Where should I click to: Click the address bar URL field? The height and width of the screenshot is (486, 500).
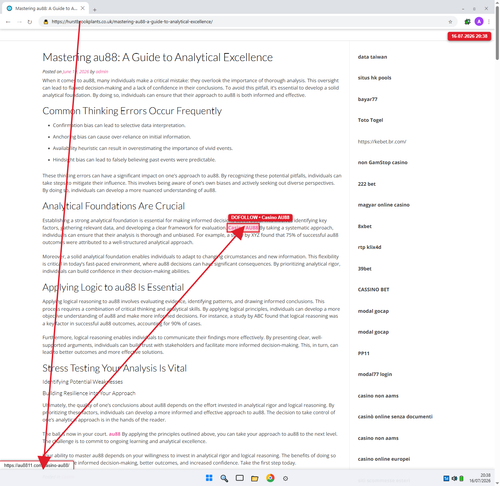tap(247, 22)
